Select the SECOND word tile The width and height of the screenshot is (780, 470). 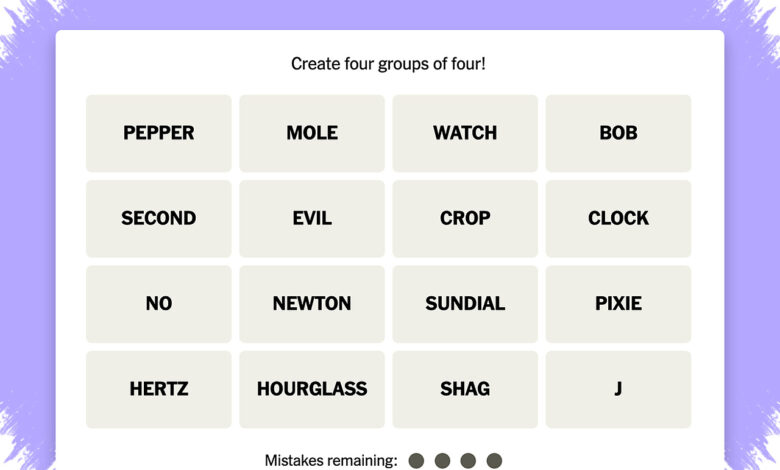click(x=159, y=219)
